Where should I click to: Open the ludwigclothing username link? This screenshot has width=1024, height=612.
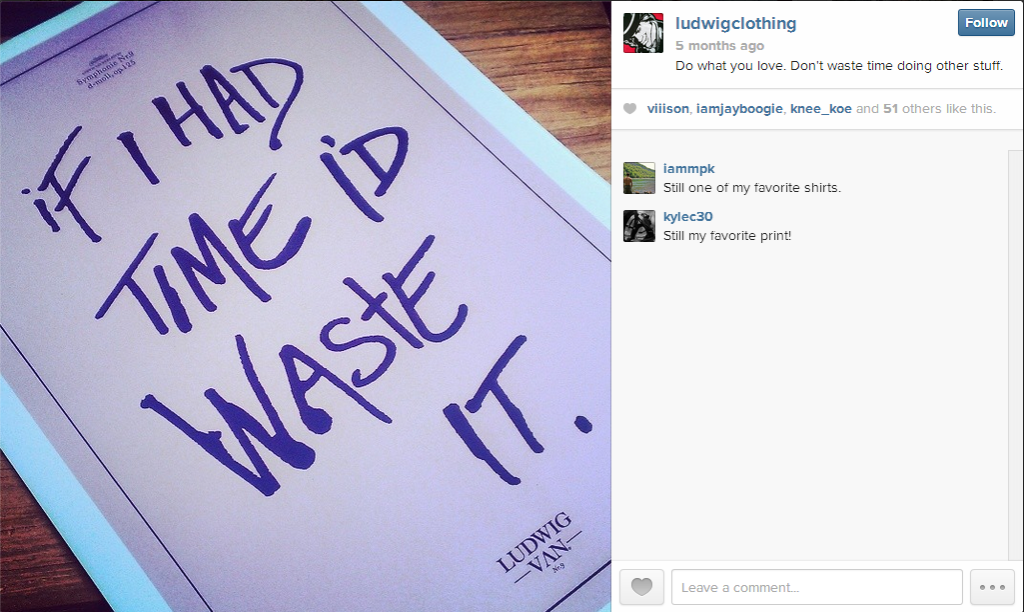[x=735, y=24]
